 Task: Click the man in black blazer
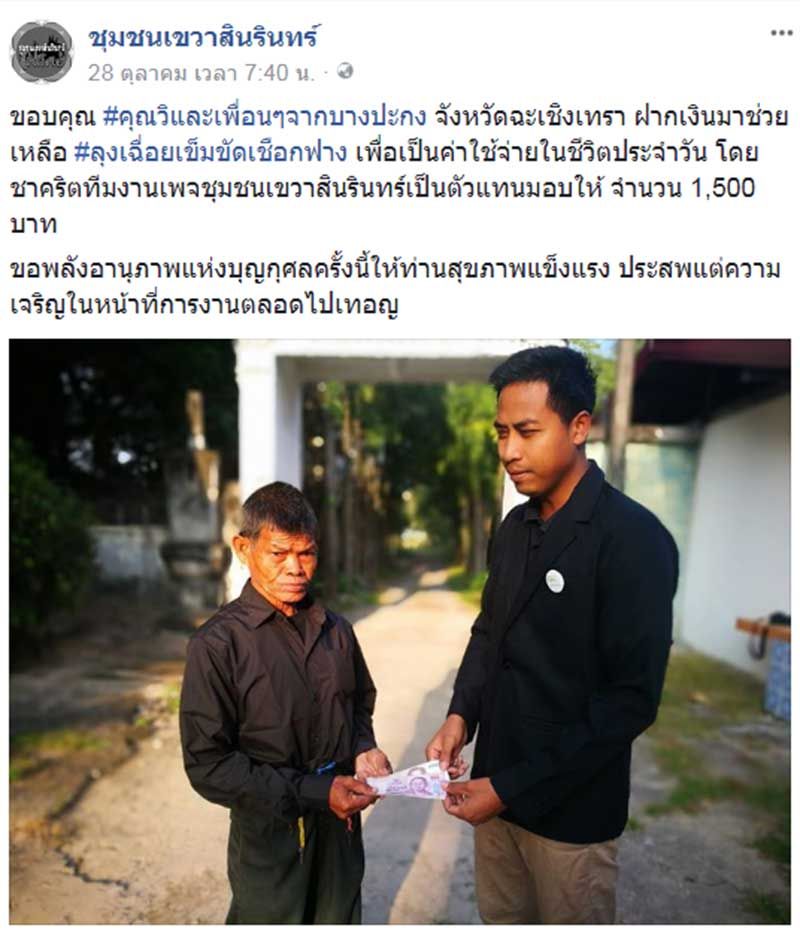(x=556, y=633)
